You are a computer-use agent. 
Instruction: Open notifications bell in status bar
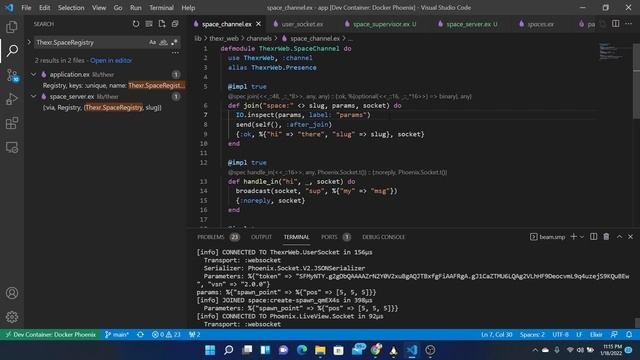(629, 335)
